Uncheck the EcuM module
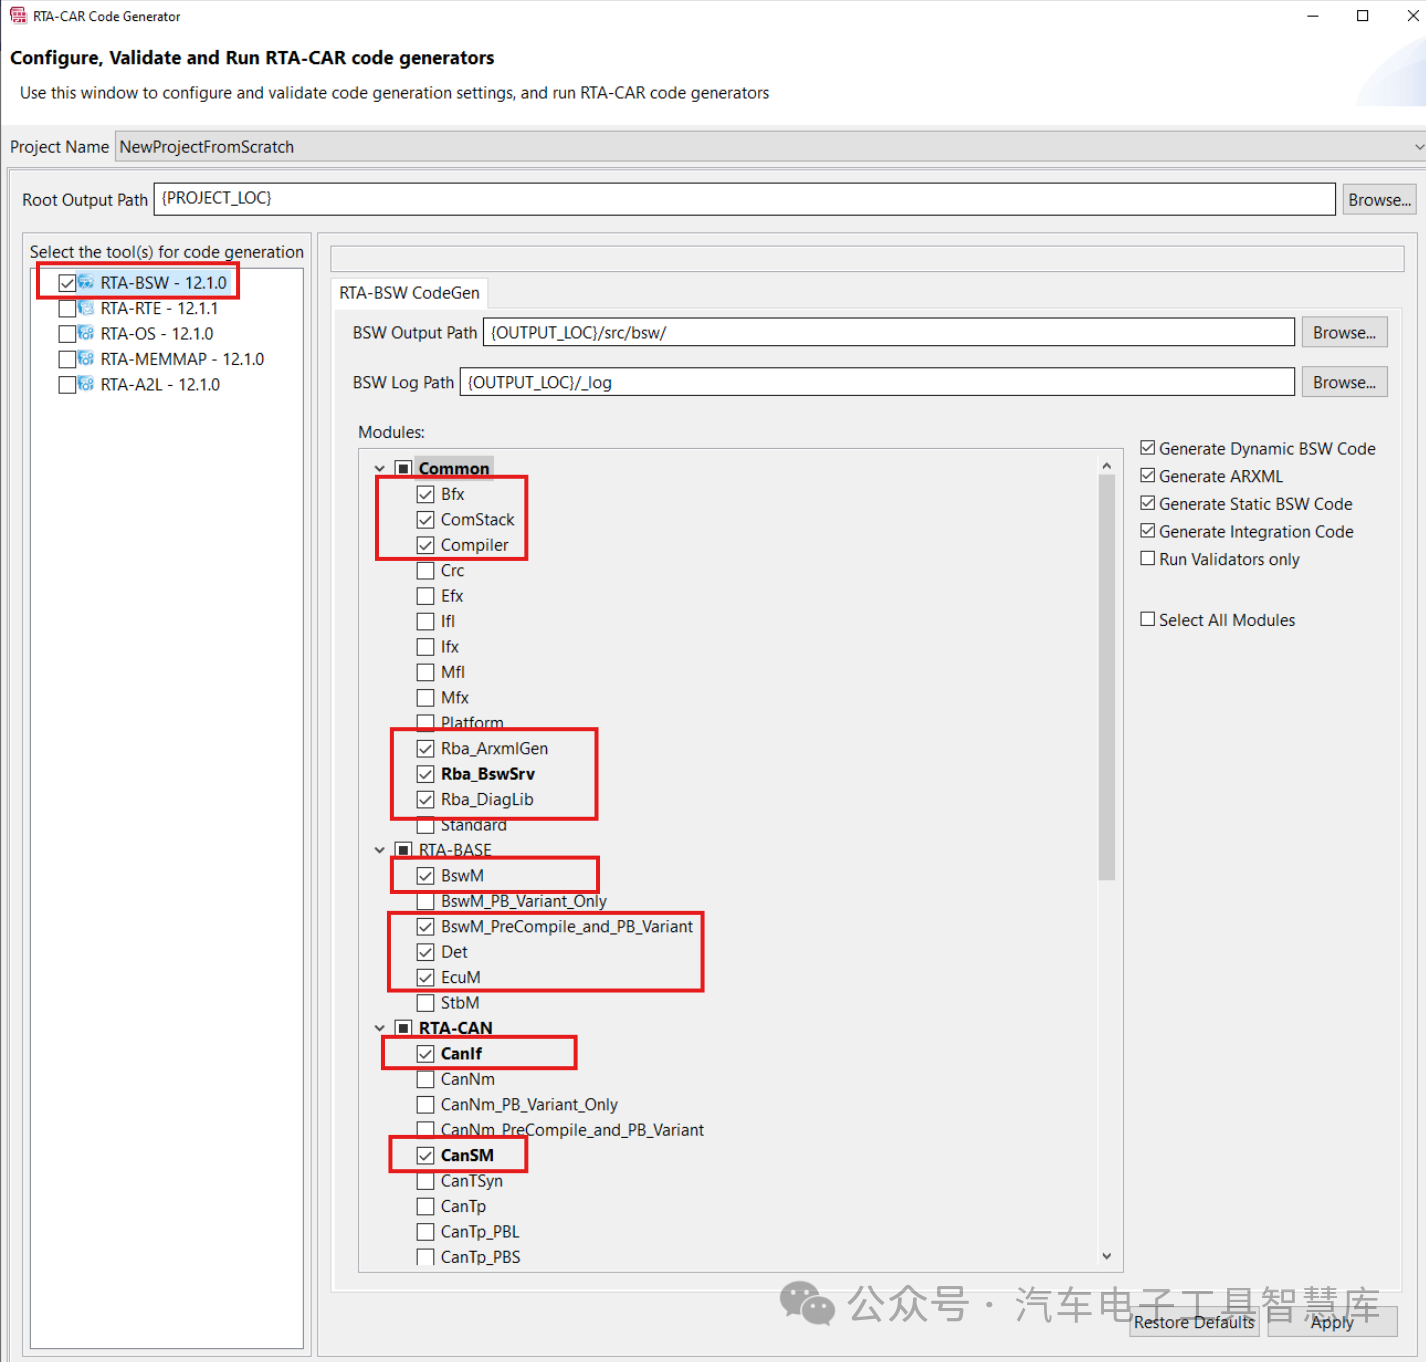 pos(426,977)
